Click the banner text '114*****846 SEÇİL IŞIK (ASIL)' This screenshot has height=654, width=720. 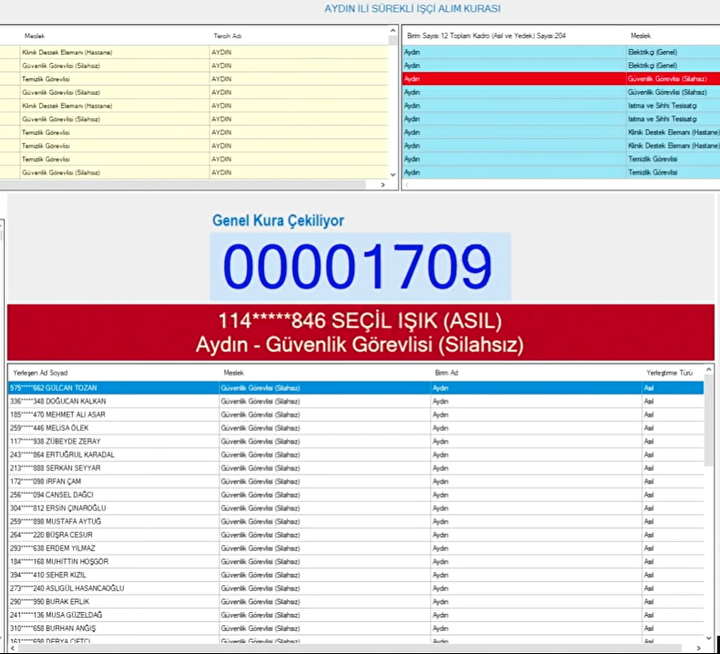[360, 321]
